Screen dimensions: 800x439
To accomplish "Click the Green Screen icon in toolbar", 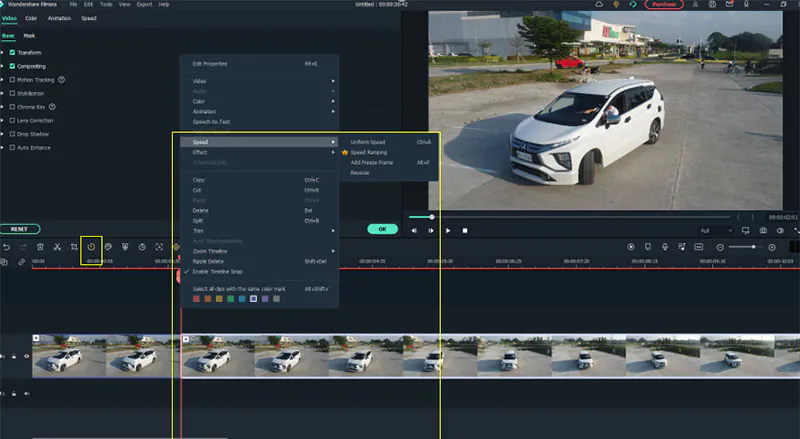I will click(125, 247).
